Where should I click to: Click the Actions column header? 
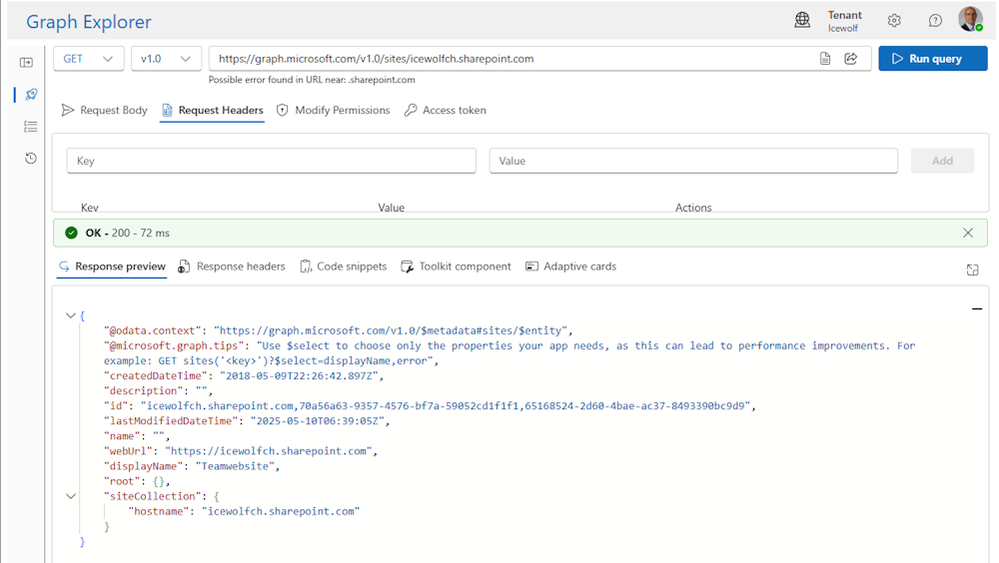[693, 208]
